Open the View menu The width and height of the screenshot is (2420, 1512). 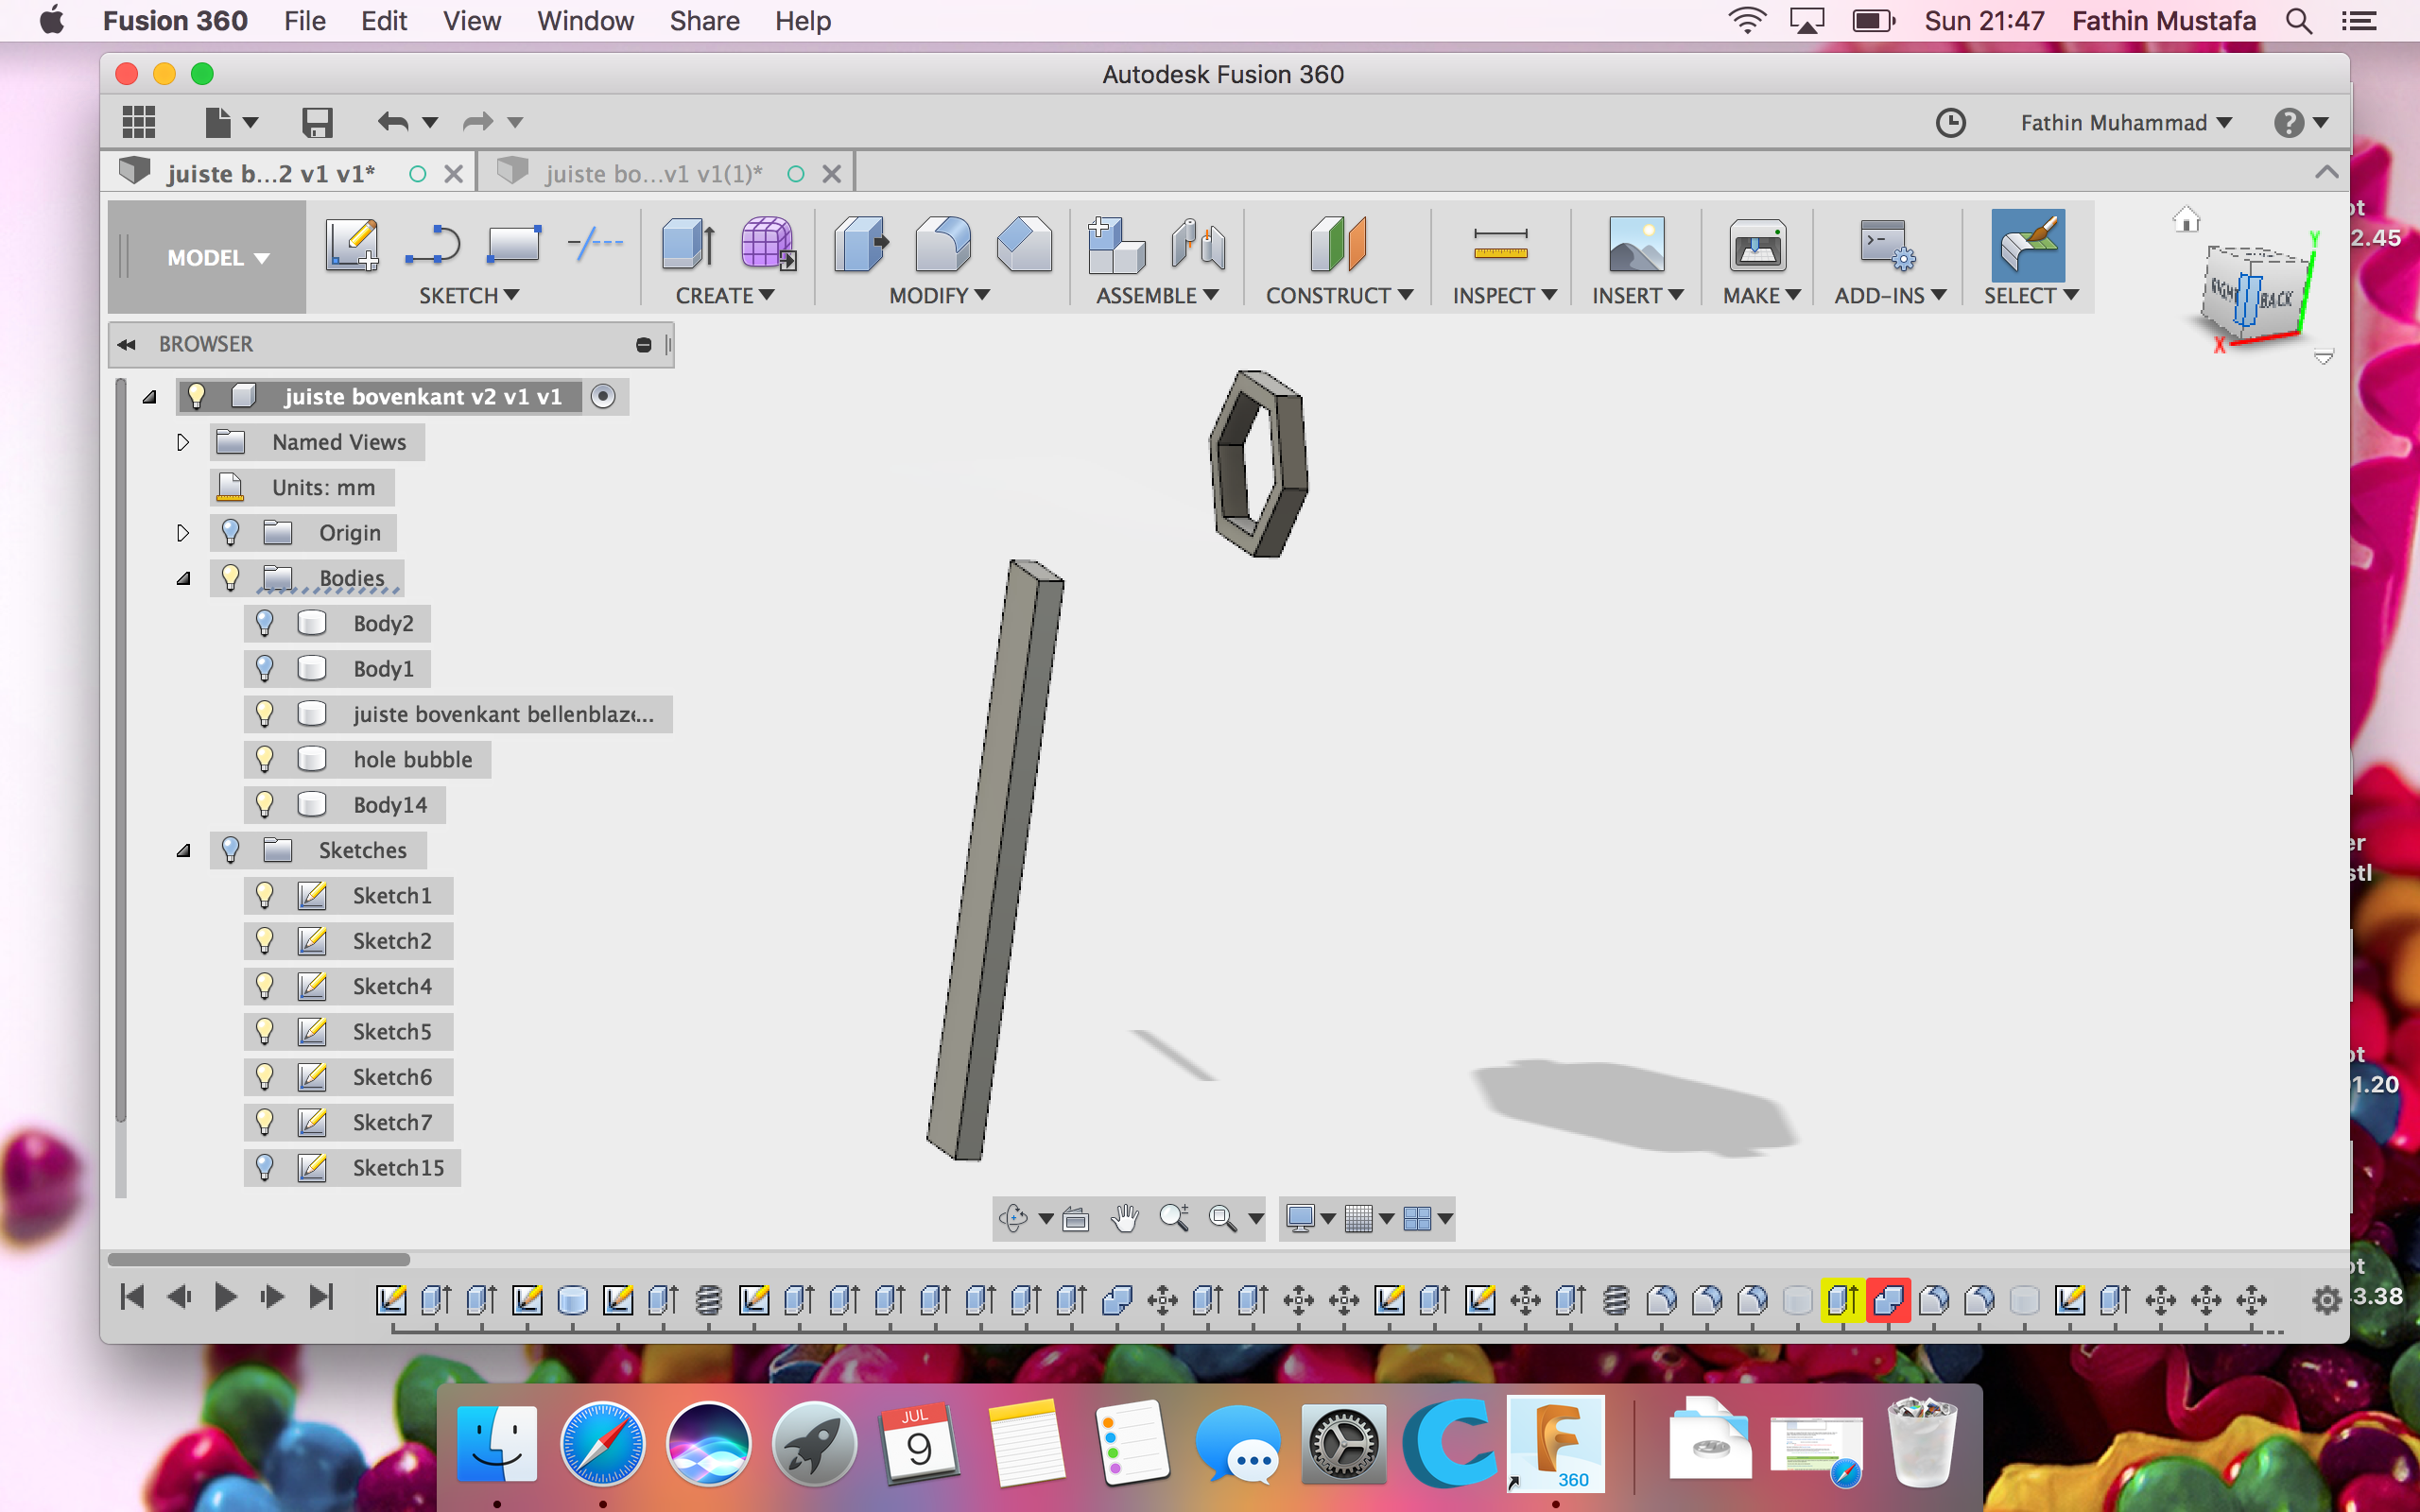pos(471,21)
